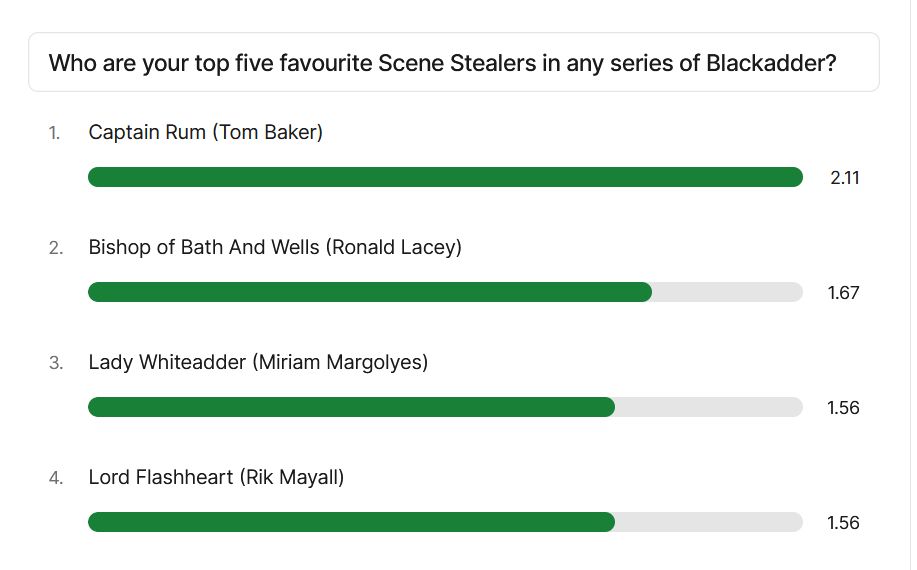Click rank number 2 in the list
Image resolution: width=917 pixels, height=570 pixels.
(56, 248)
